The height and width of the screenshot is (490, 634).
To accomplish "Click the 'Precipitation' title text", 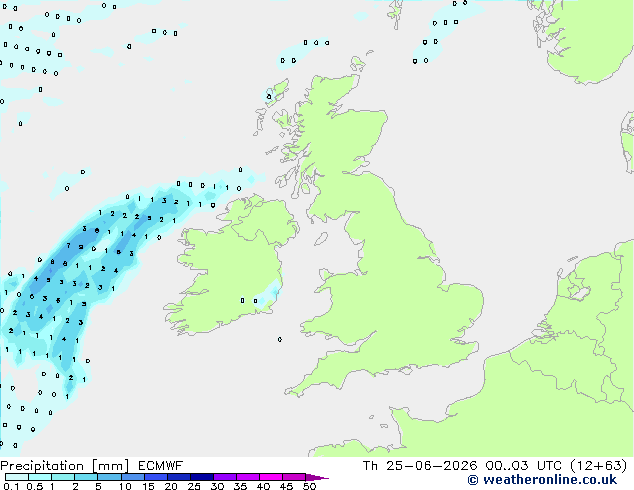I will click(x=42, y=466).
